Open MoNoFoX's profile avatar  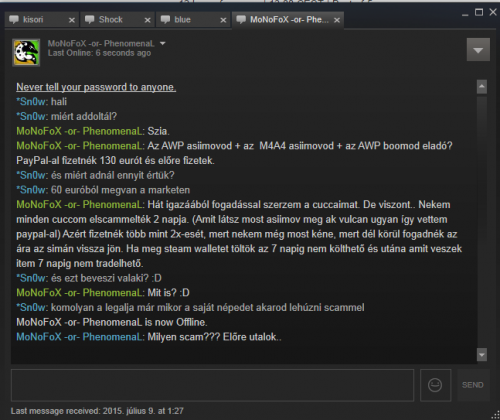pos(26,53)
